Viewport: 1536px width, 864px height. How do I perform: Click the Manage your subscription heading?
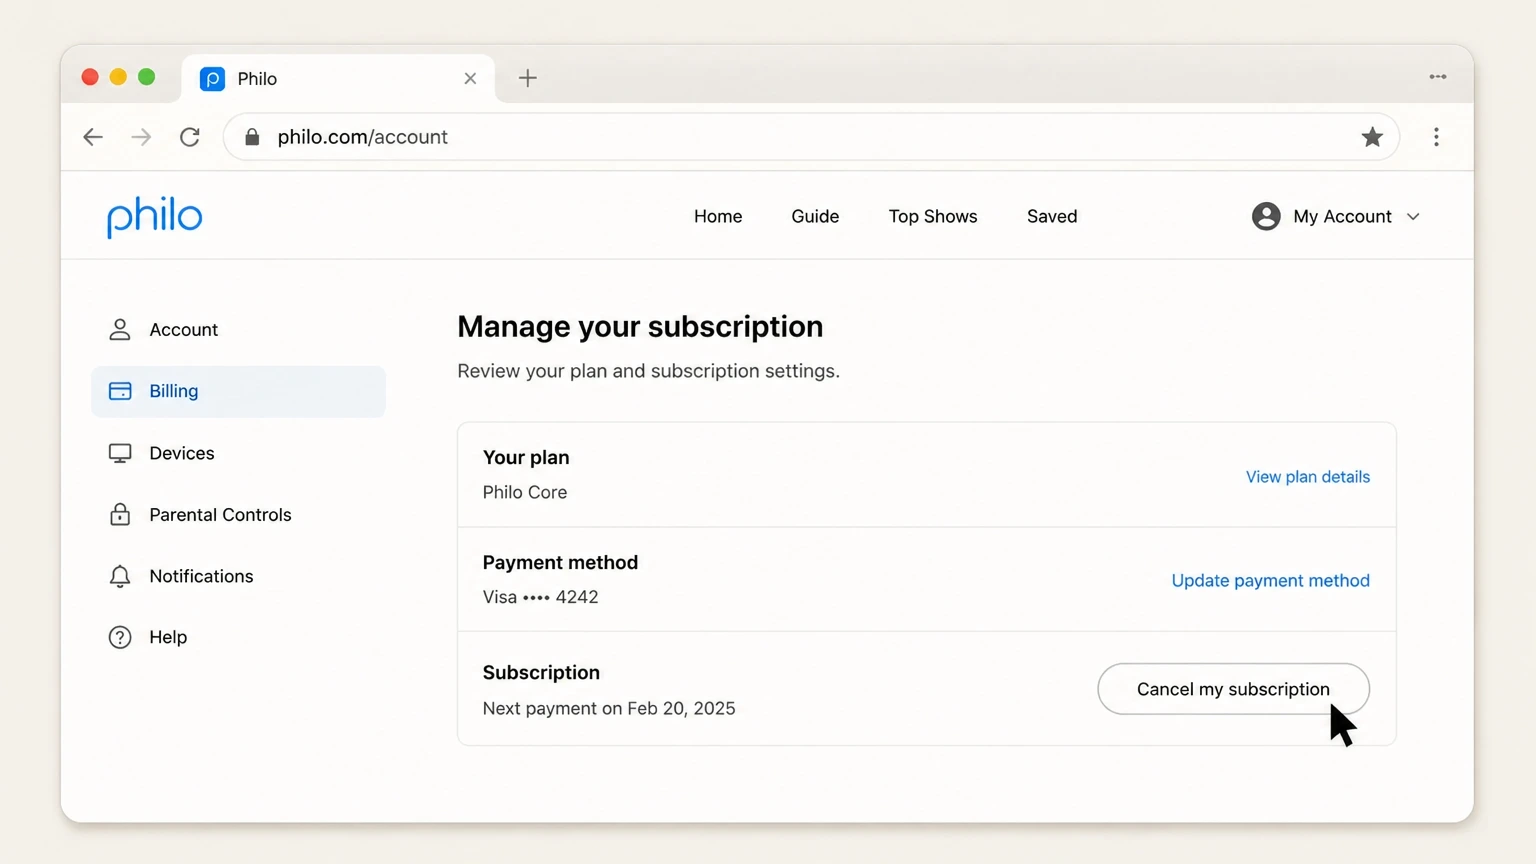tap(640, 327)
